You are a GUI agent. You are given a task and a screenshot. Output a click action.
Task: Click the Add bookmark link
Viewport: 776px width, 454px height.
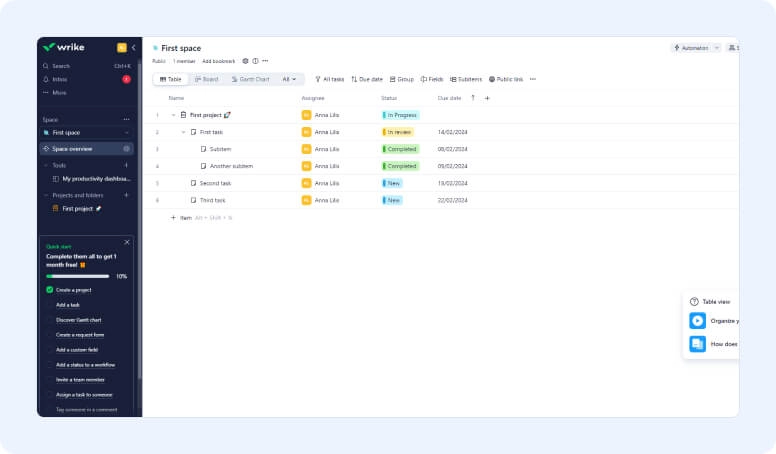tap(218, 61)
